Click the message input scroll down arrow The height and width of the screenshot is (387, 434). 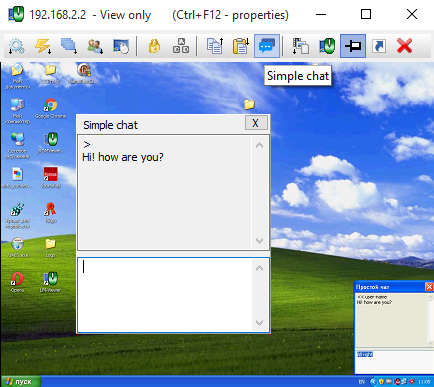coord(260,322)
